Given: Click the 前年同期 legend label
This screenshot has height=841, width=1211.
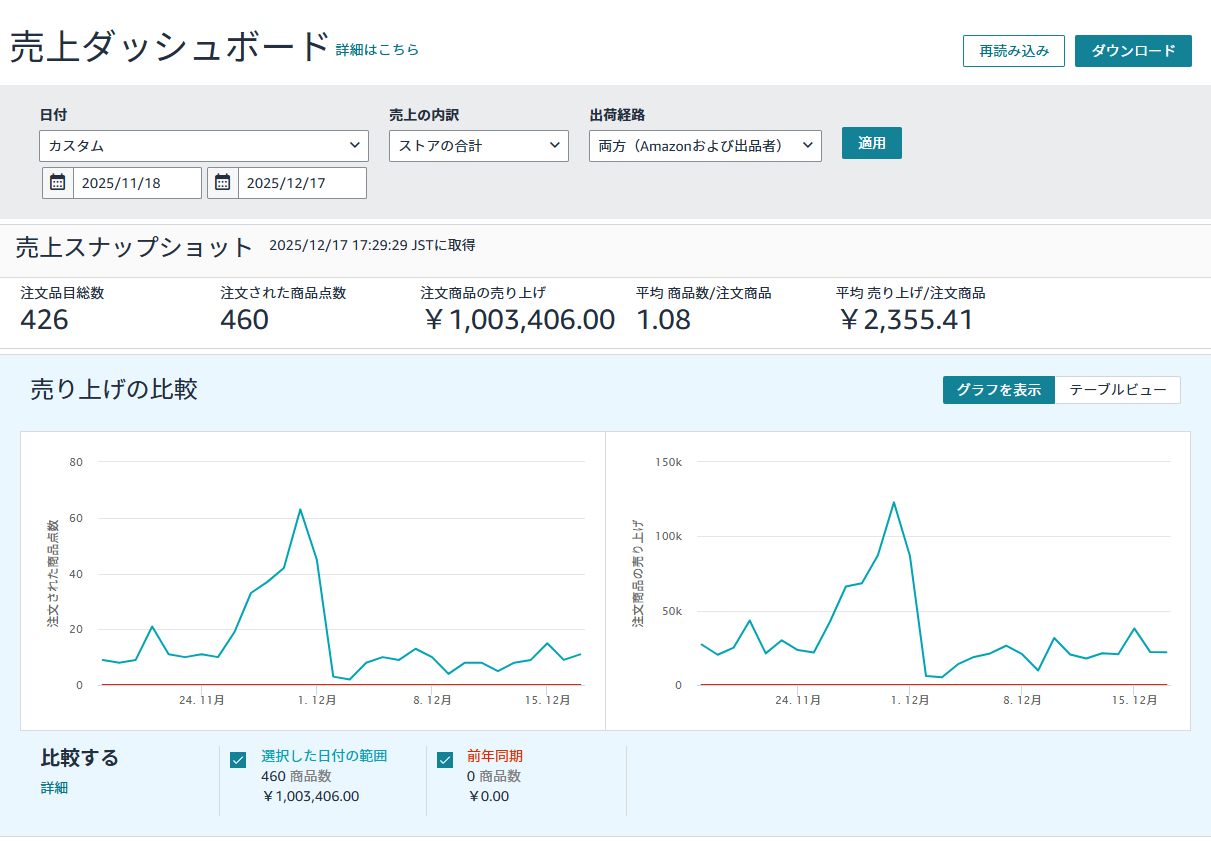Looking at the screenshot, I should point(494,756).
